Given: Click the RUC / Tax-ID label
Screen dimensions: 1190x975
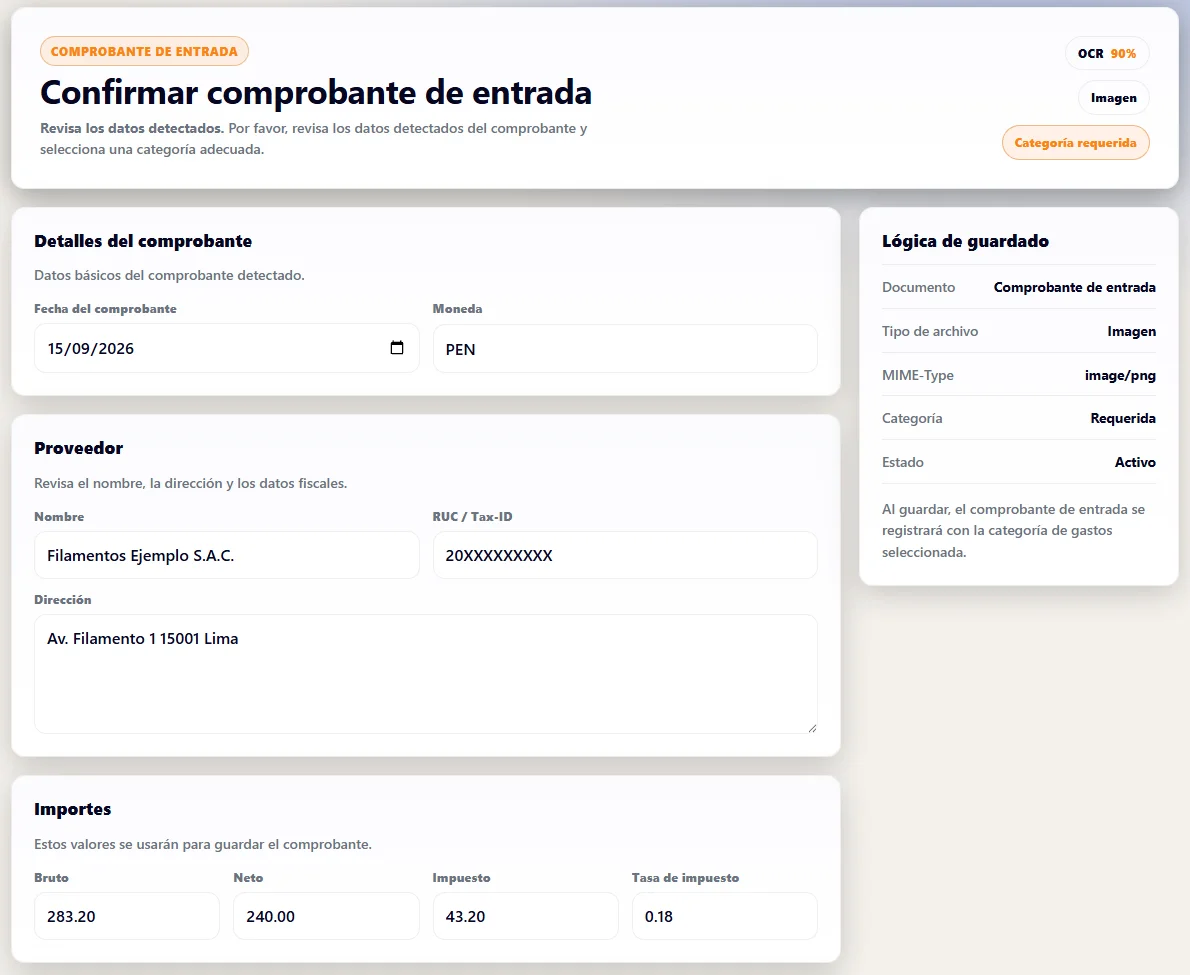Looking at the screenshot, I should coord(473,517).
